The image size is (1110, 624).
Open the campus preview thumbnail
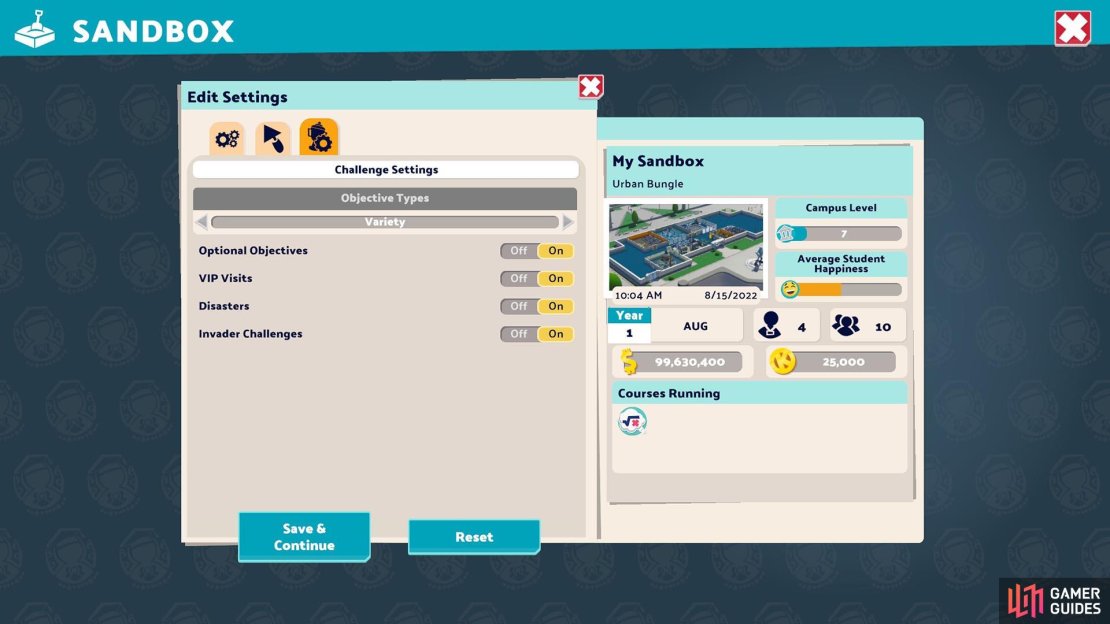tap(686, 245)
